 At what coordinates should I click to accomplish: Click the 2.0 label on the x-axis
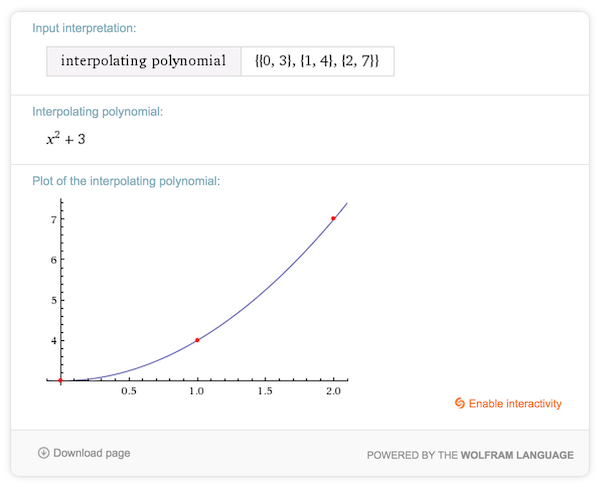pos(333,391)
